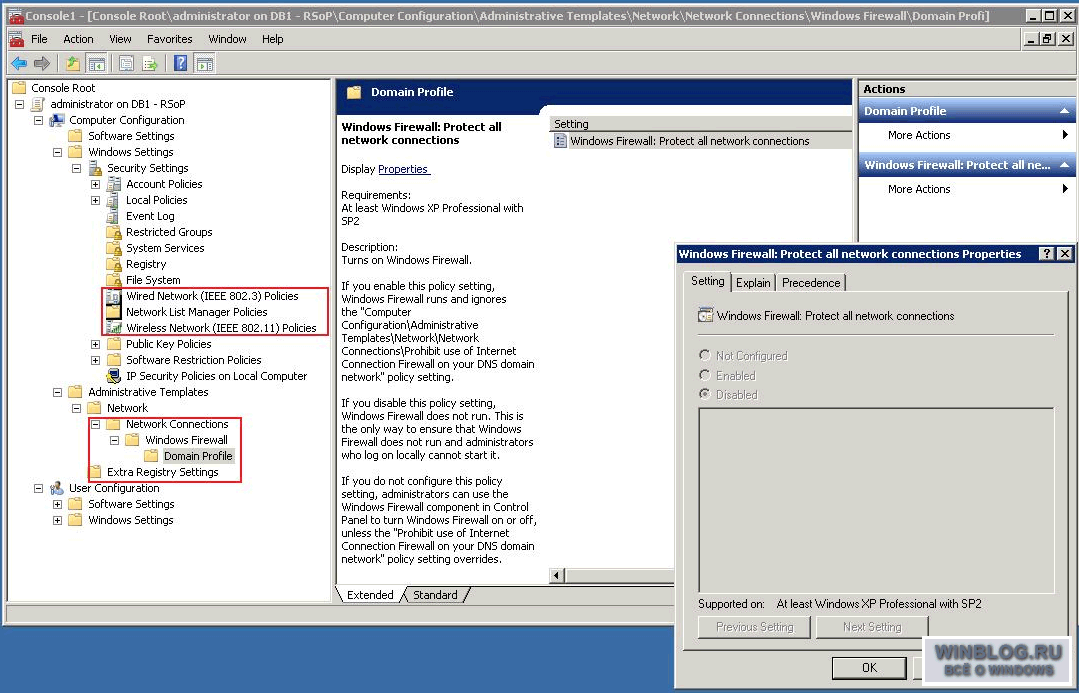Click the policy icon in the Setting list row

point(560,141)
